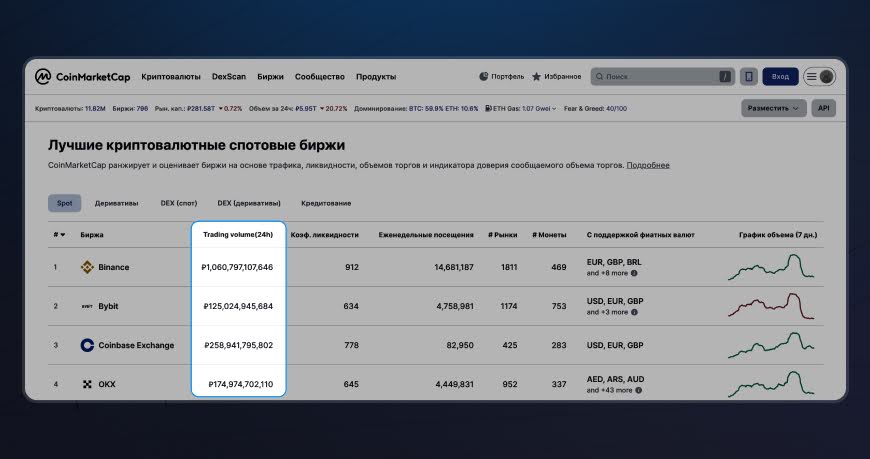870x459 pixels.
Task: Click the CoinMarketCap logo
Action: [x=82, y=77]
